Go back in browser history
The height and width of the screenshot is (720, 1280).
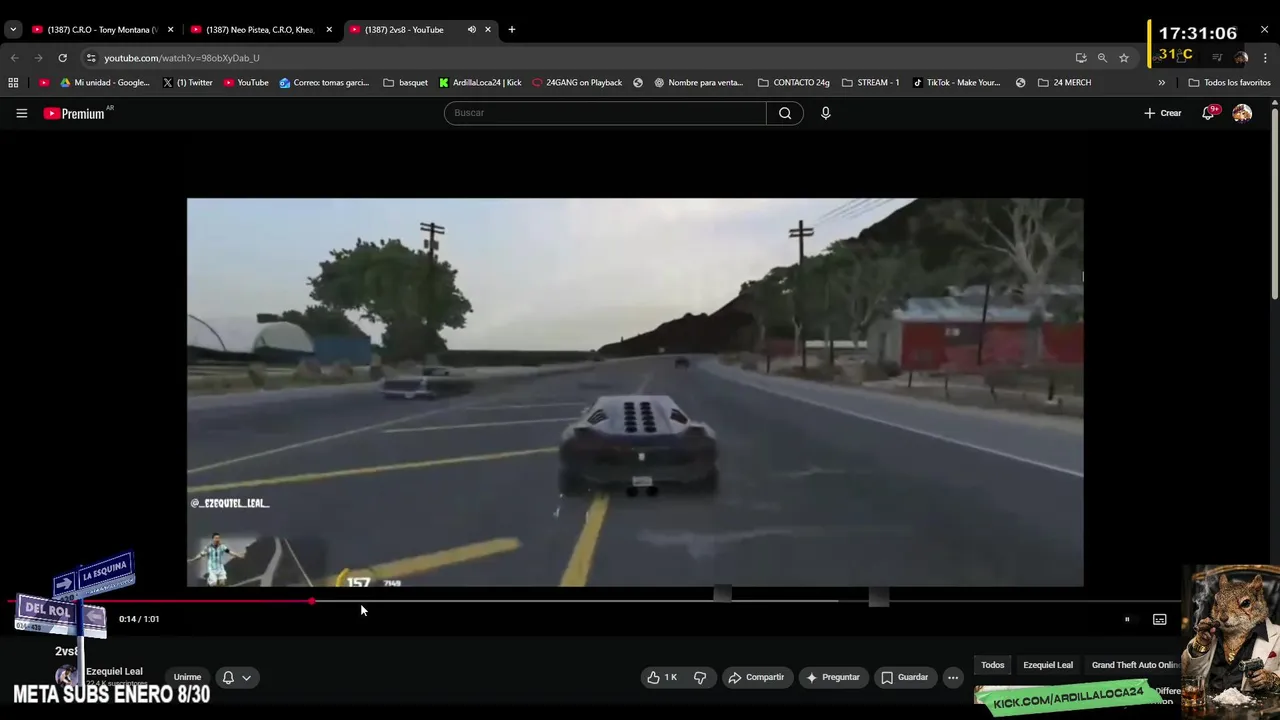[14, 58]
